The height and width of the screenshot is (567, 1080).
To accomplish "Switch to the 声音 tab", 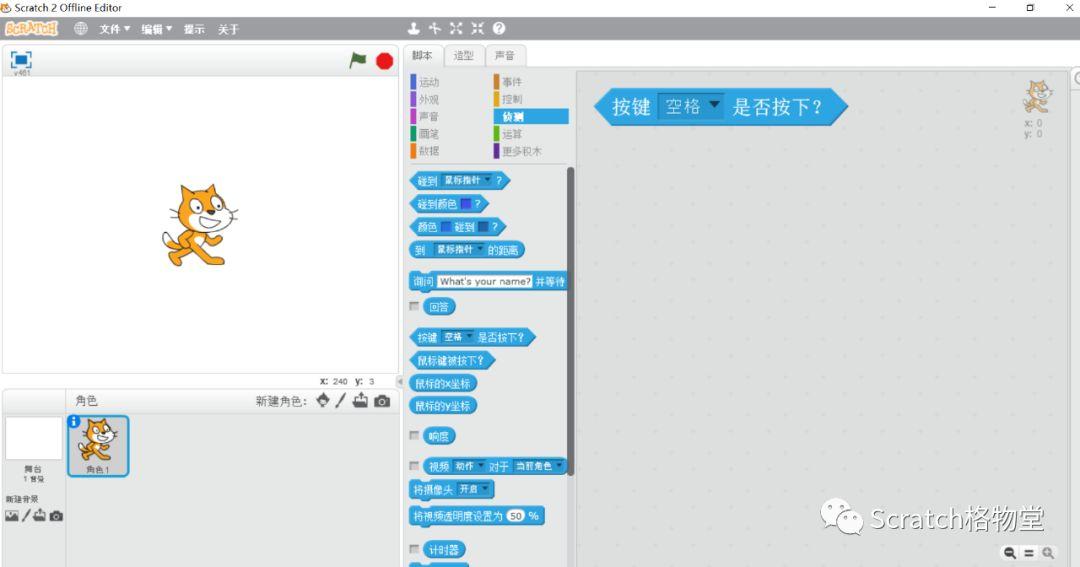I will (x=505, y=55).
